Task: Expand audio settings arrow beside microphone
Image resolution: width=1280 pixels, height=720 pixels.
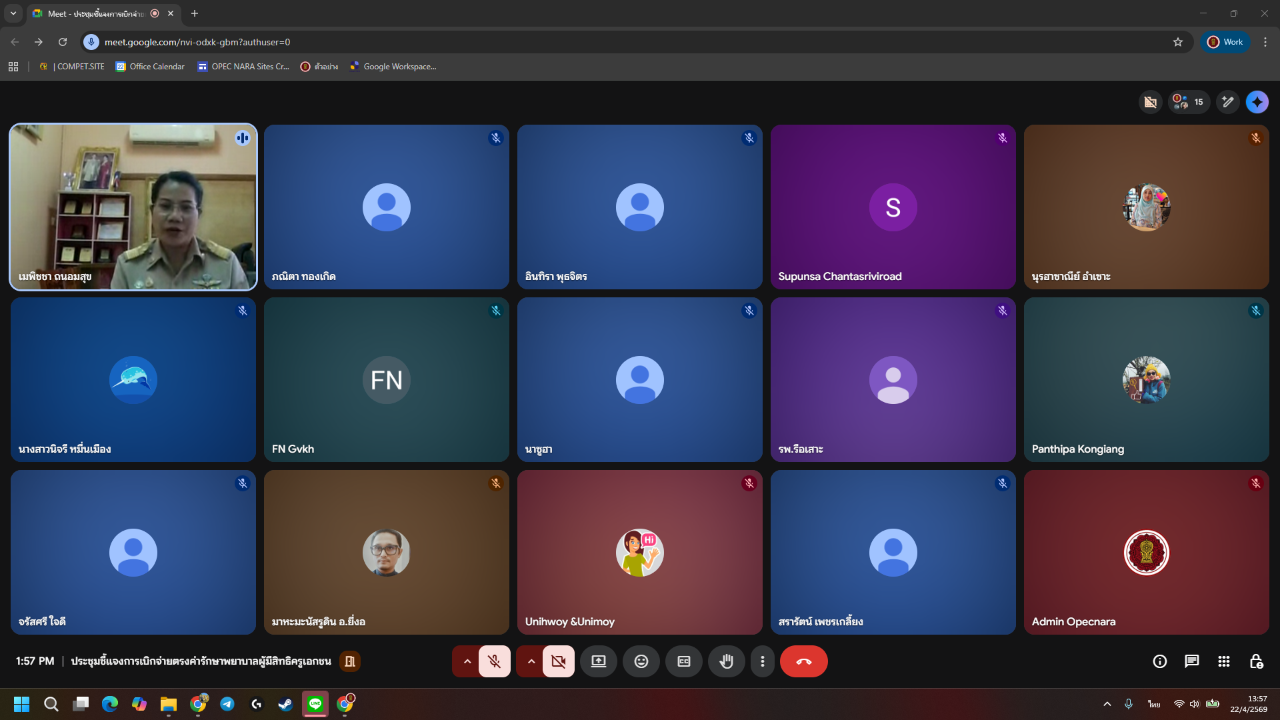Action: (466, 661)
